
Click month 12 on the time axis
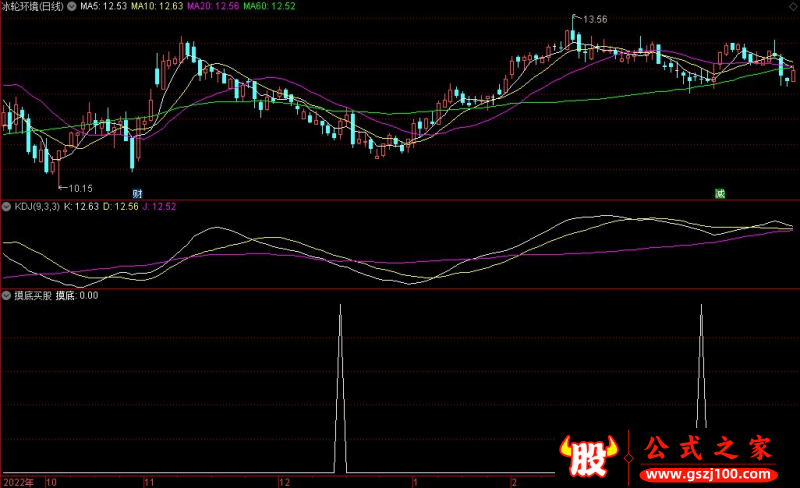click(284, 482)
